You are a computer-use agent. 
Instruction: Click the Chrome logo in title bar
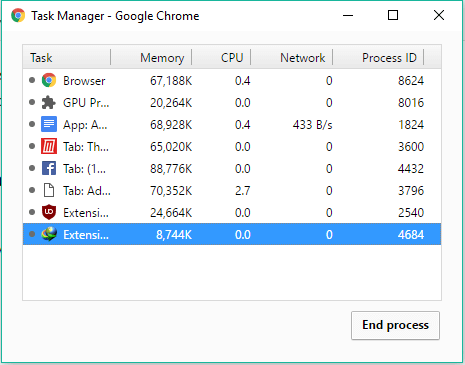click(x=18, y=15)
